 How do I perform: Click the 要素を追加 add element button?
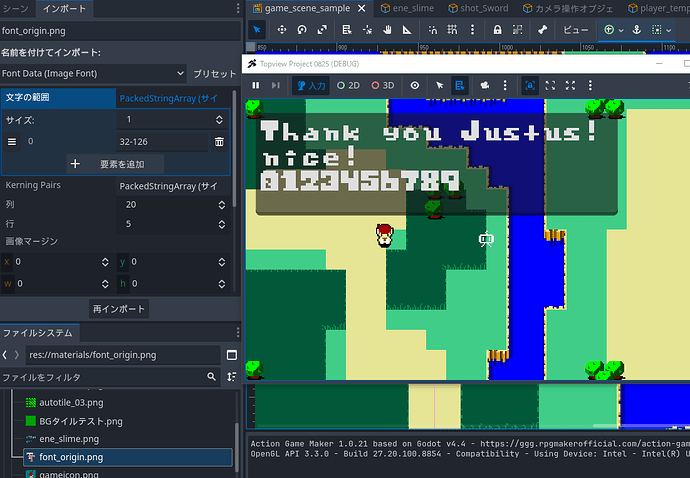point(115,164)
